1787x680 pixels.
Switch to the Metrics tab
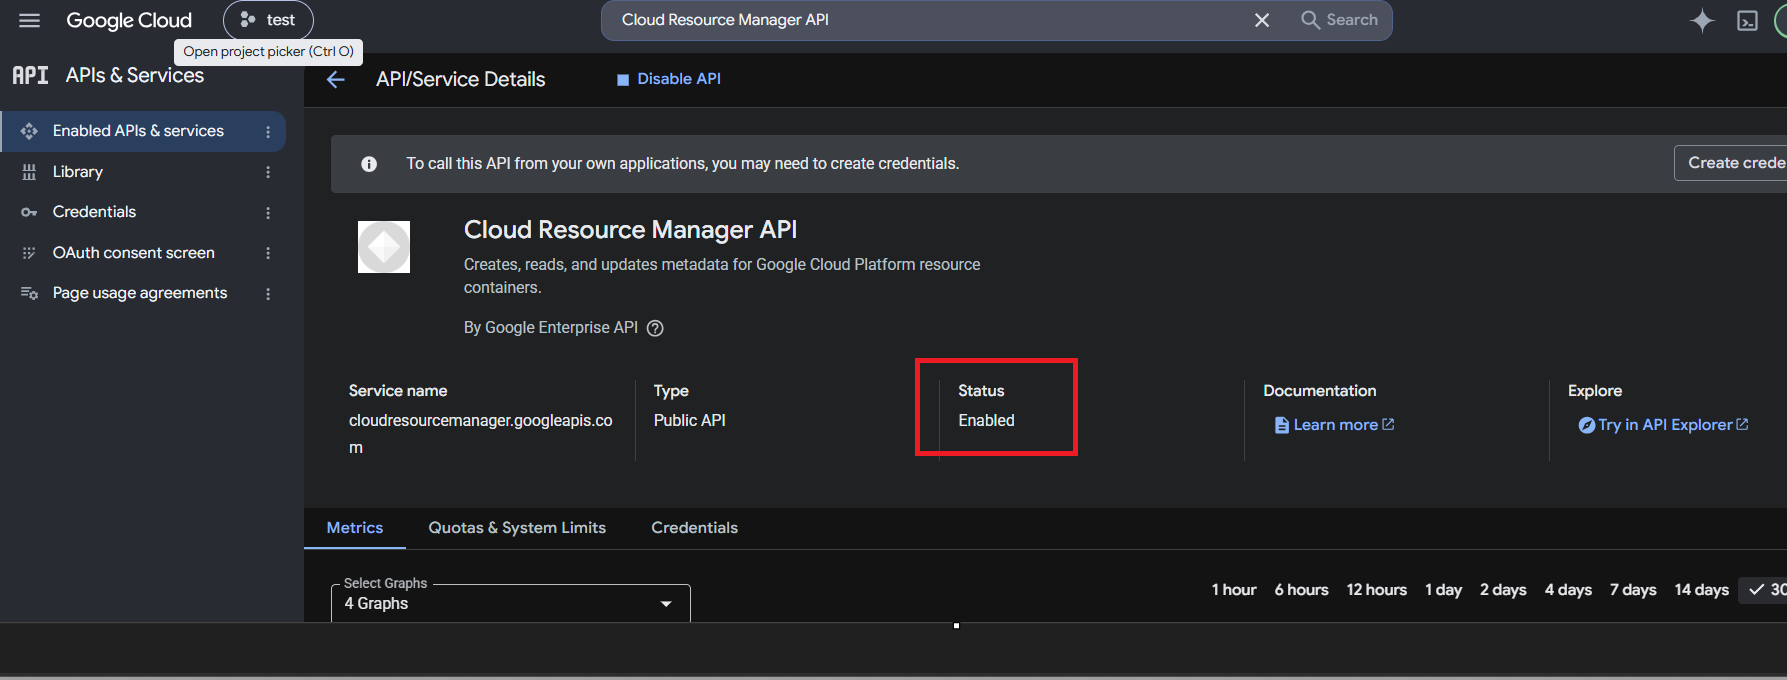[x=355, y=528]
